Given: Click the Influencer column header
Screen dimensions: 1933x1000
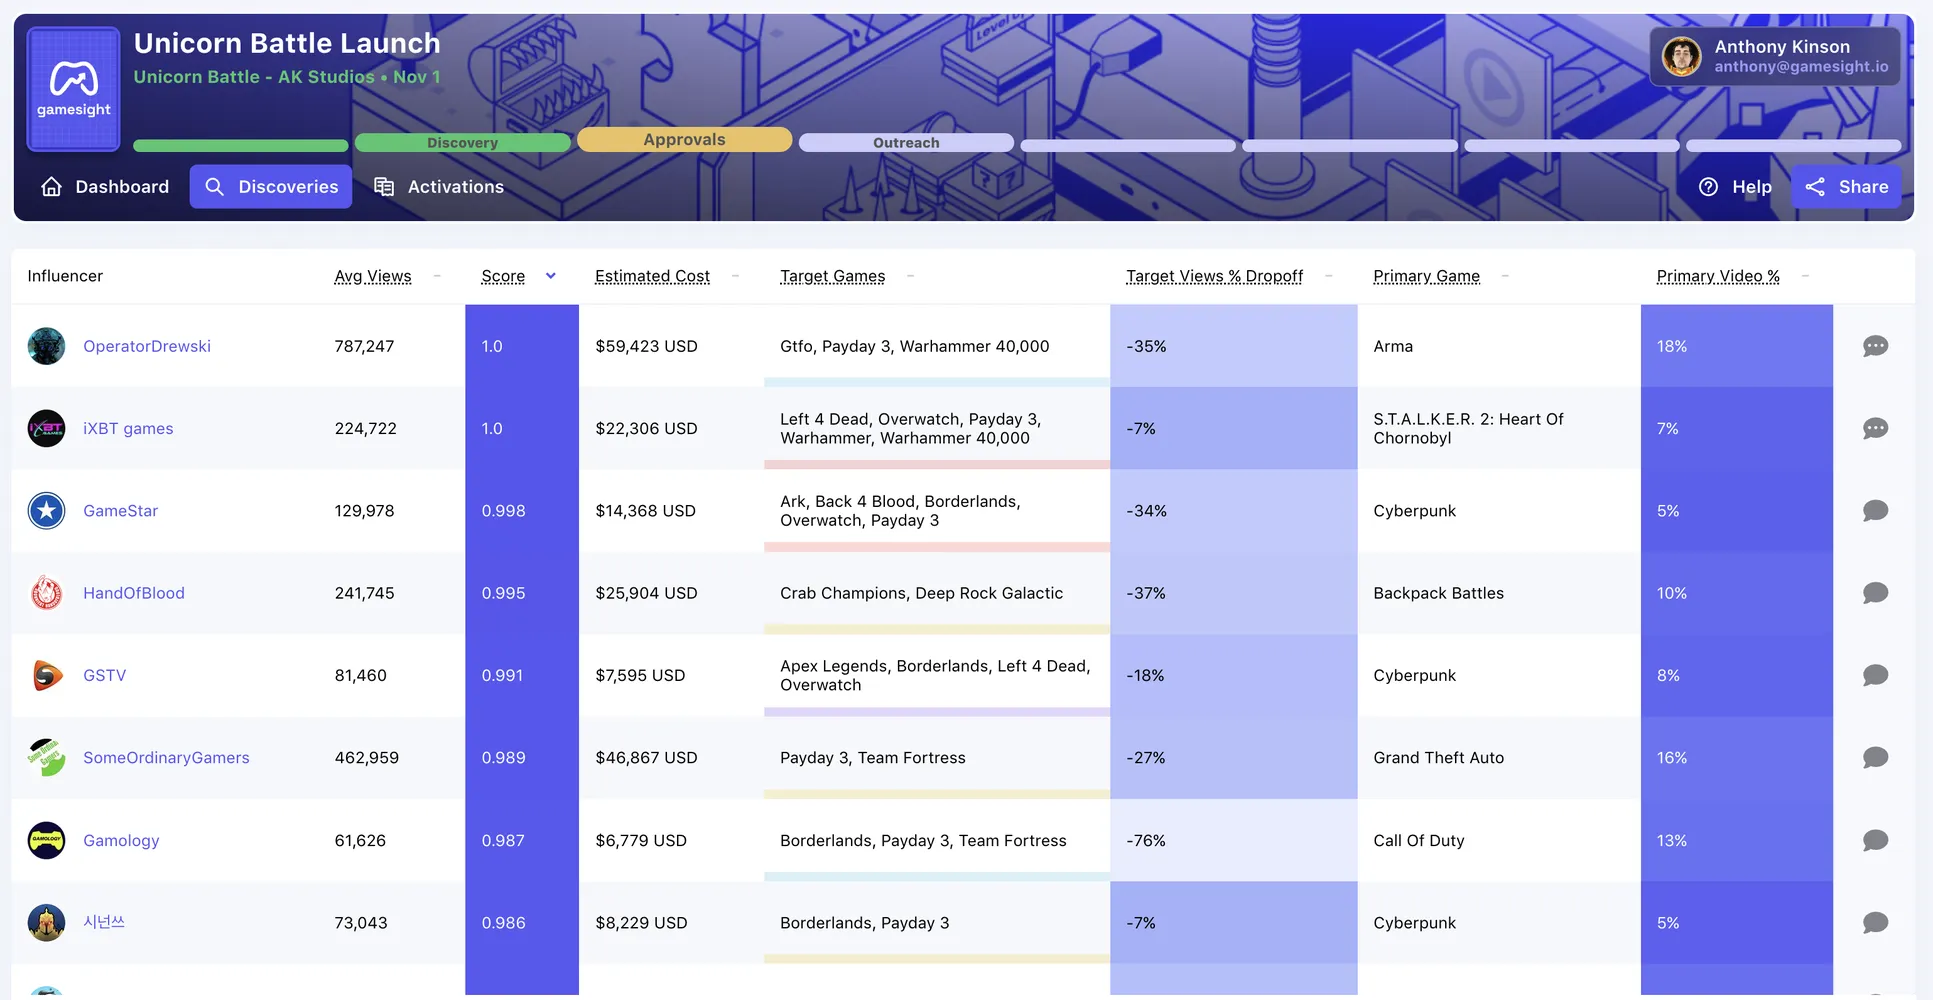Looking at the screenshot, I should [x=65, y=276].
